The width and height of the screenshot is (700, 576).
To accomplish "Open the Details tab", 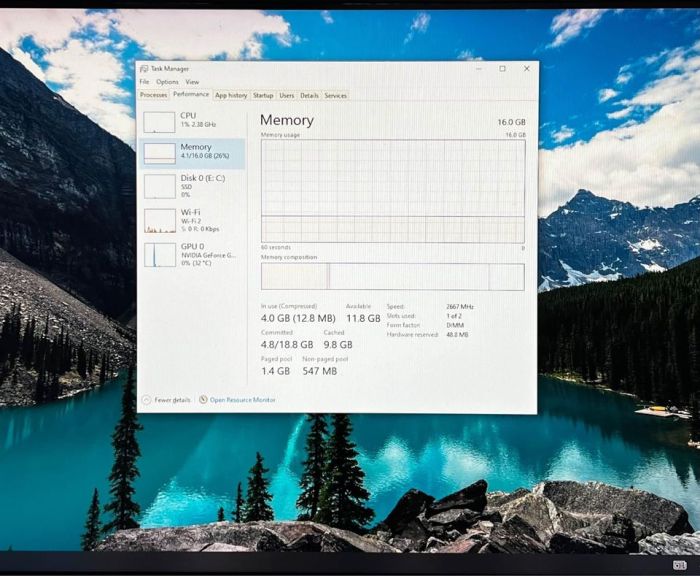I will coord(309,95).
